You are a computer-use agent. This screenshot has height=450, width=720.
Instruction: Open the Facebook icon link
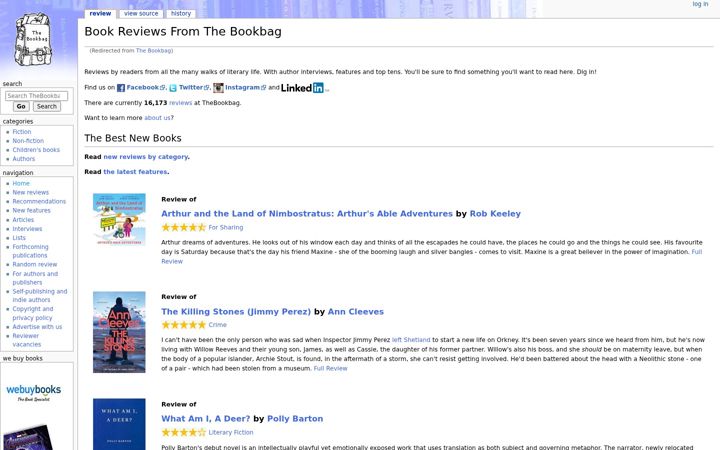(121, 88)
